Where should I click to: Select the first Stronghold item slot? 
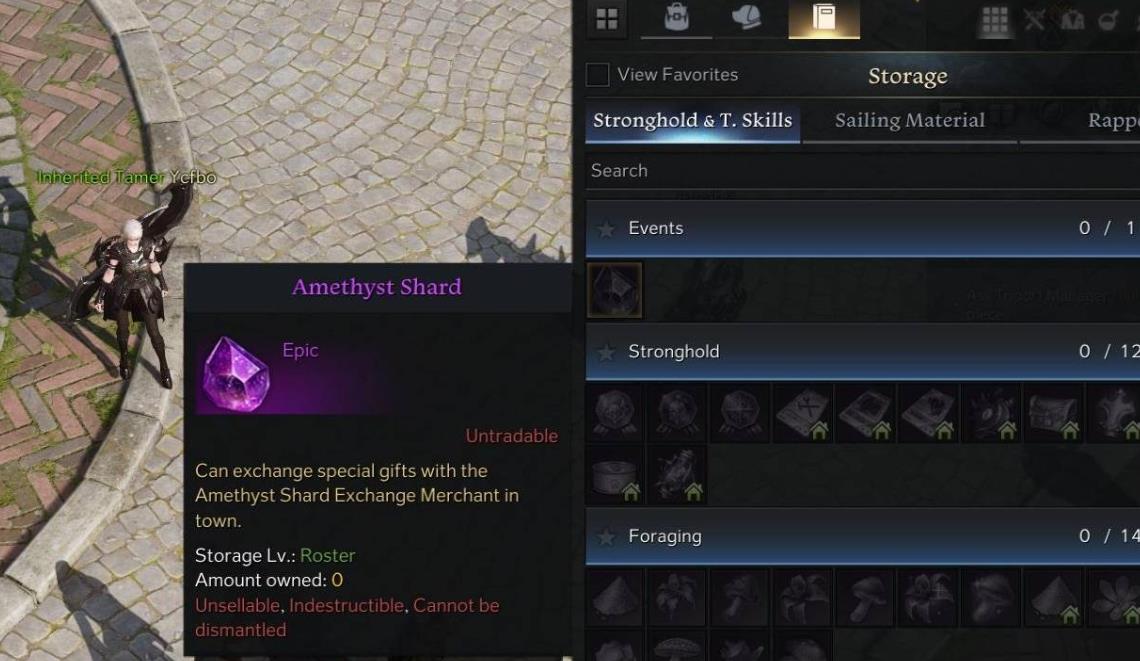[x=615, y=414]
